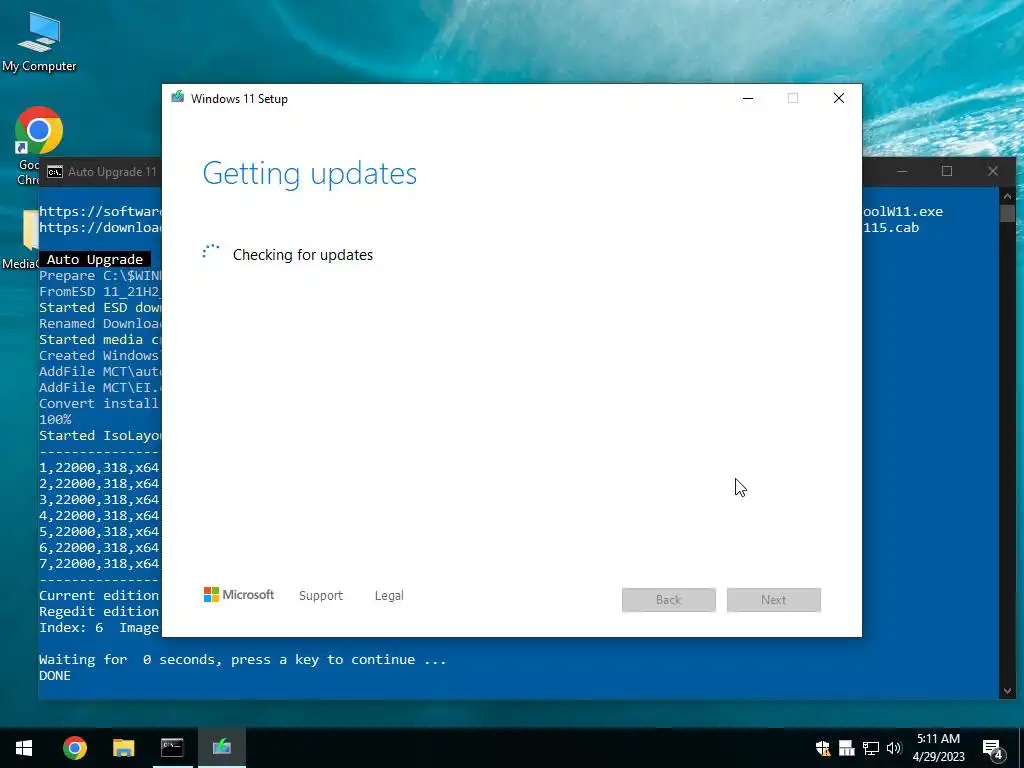This screenshot has height=768, width=1024.
Task: Click the console scrollbar up arrow
Action: tap(1007, 196)
